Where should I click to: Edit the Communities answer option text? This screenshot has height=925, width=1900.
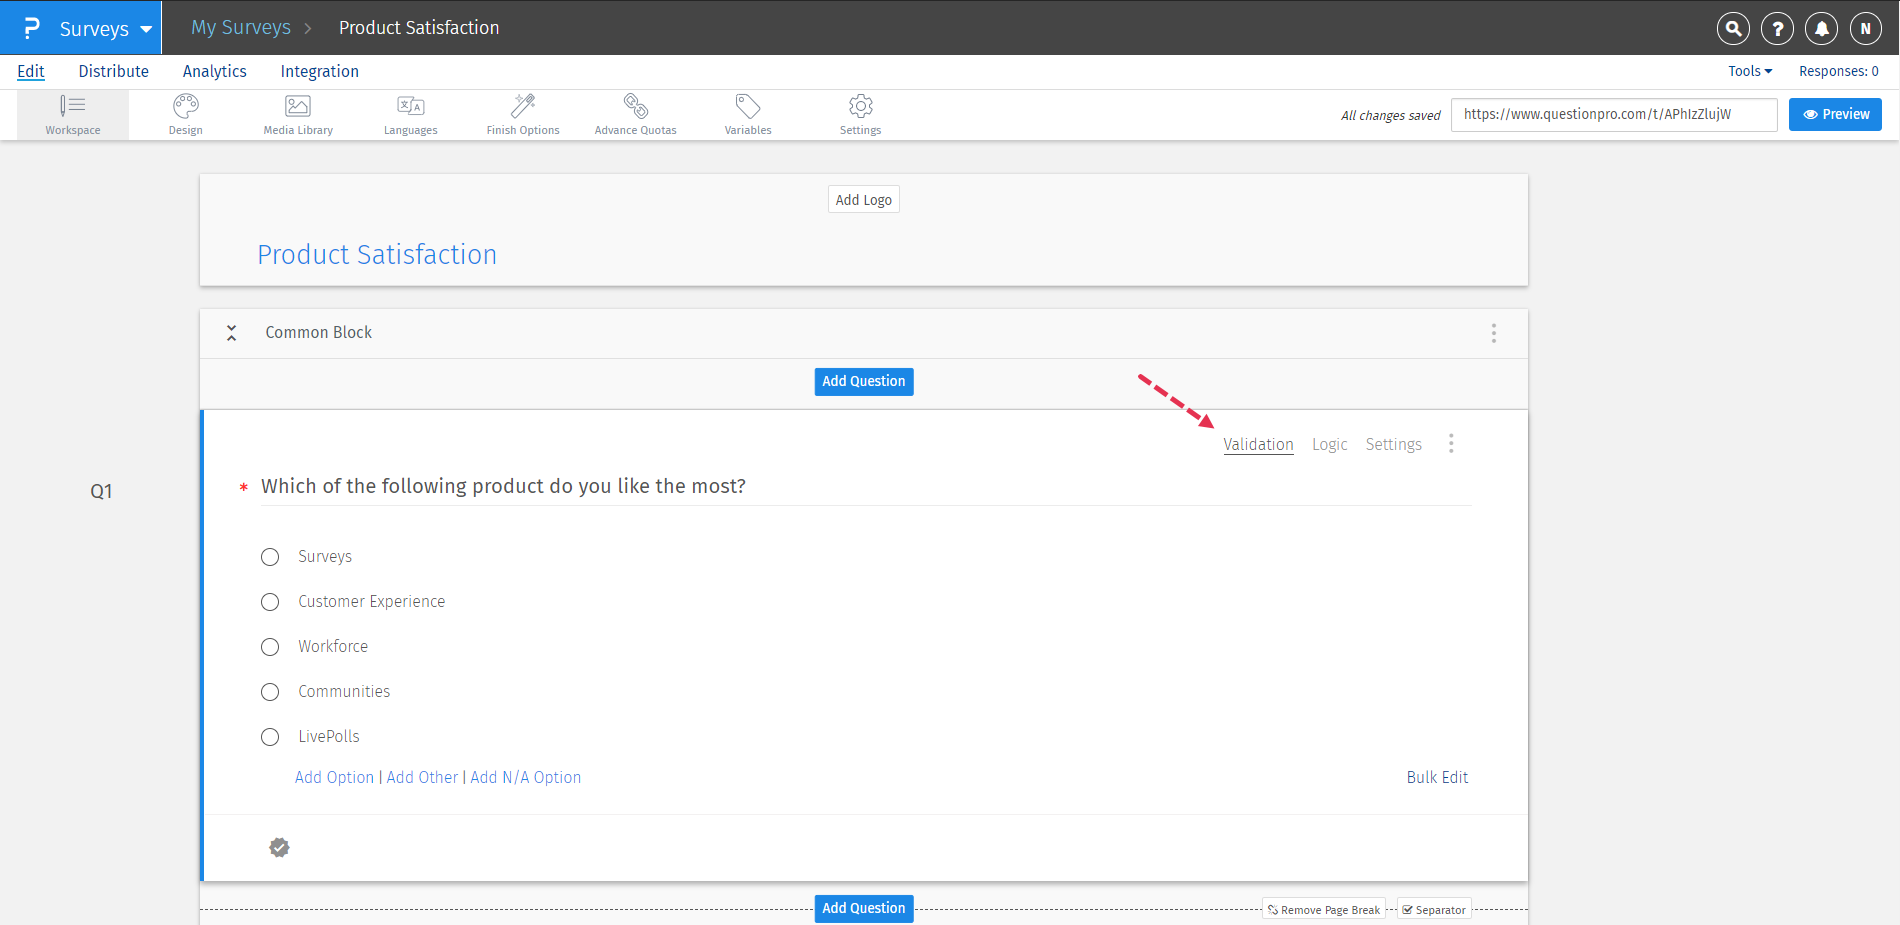click(344, 692)
